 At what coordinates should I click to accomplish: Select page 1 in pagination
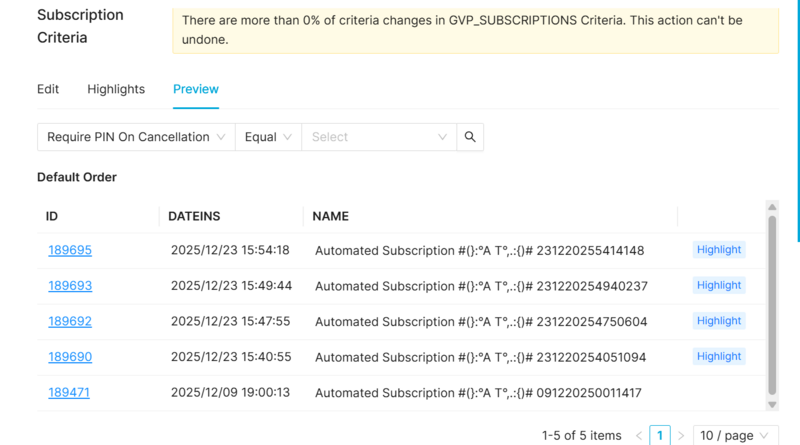click(x=660, y=436)
